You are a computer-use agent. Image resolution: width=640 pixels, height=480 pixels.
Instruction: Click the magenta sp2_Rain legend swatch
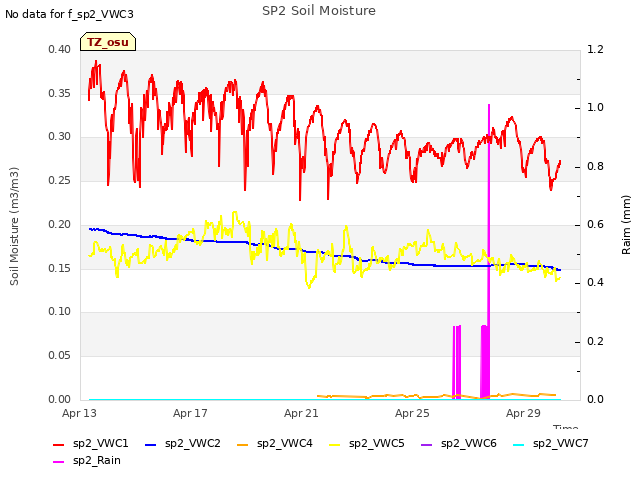(x=59, y=462)
